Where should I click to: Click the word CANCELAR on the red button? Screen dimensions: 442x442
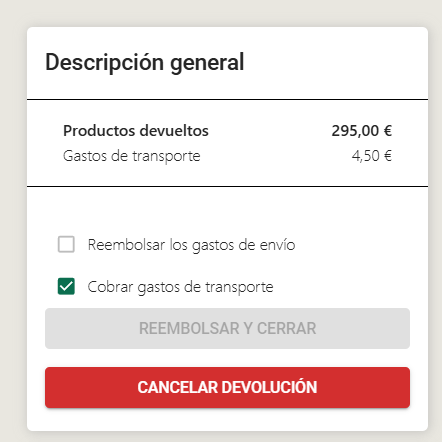coord(177,387)
